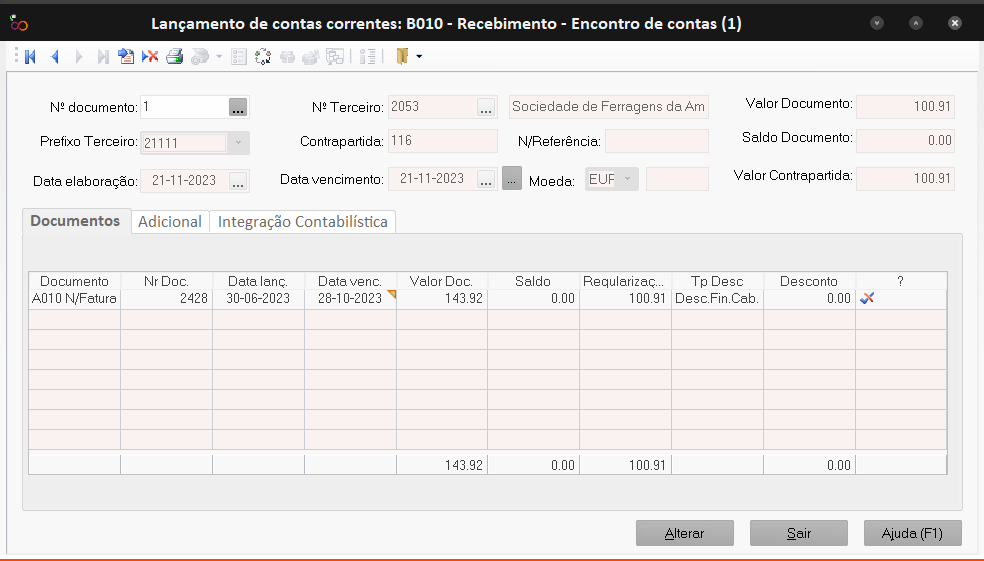
Task: Click the Nr Doc. column header
Action: pyautogui.click(x=166, y=281)
